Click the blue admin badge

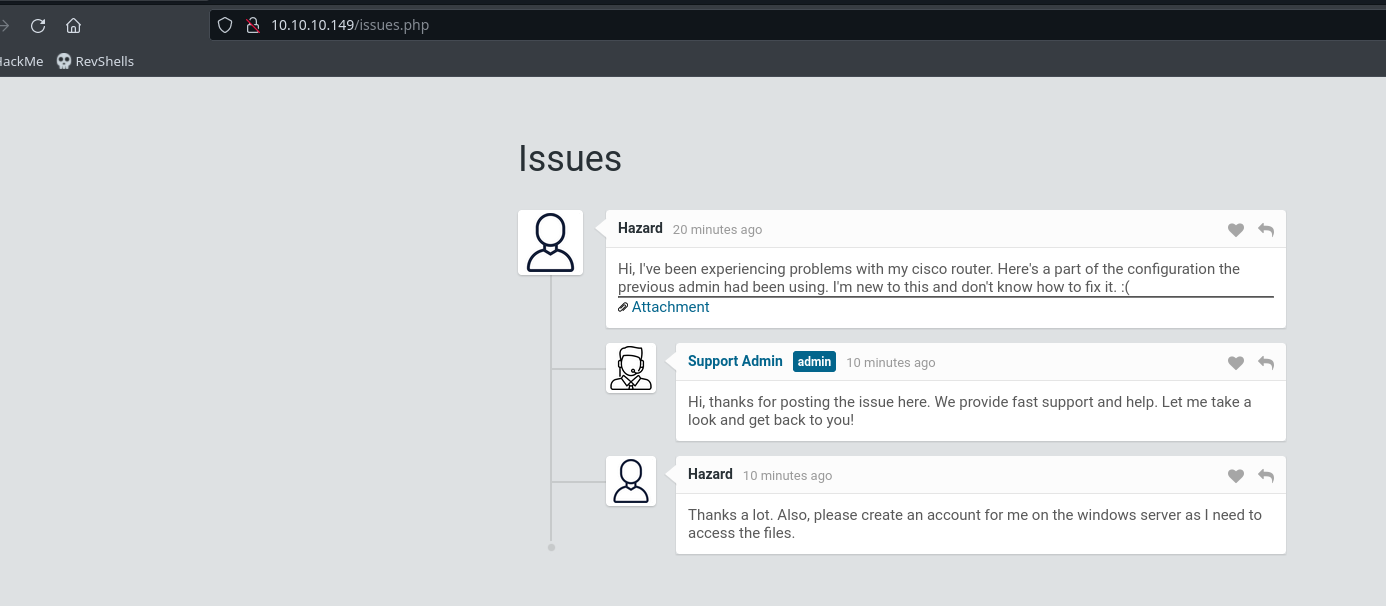(814, 362)
